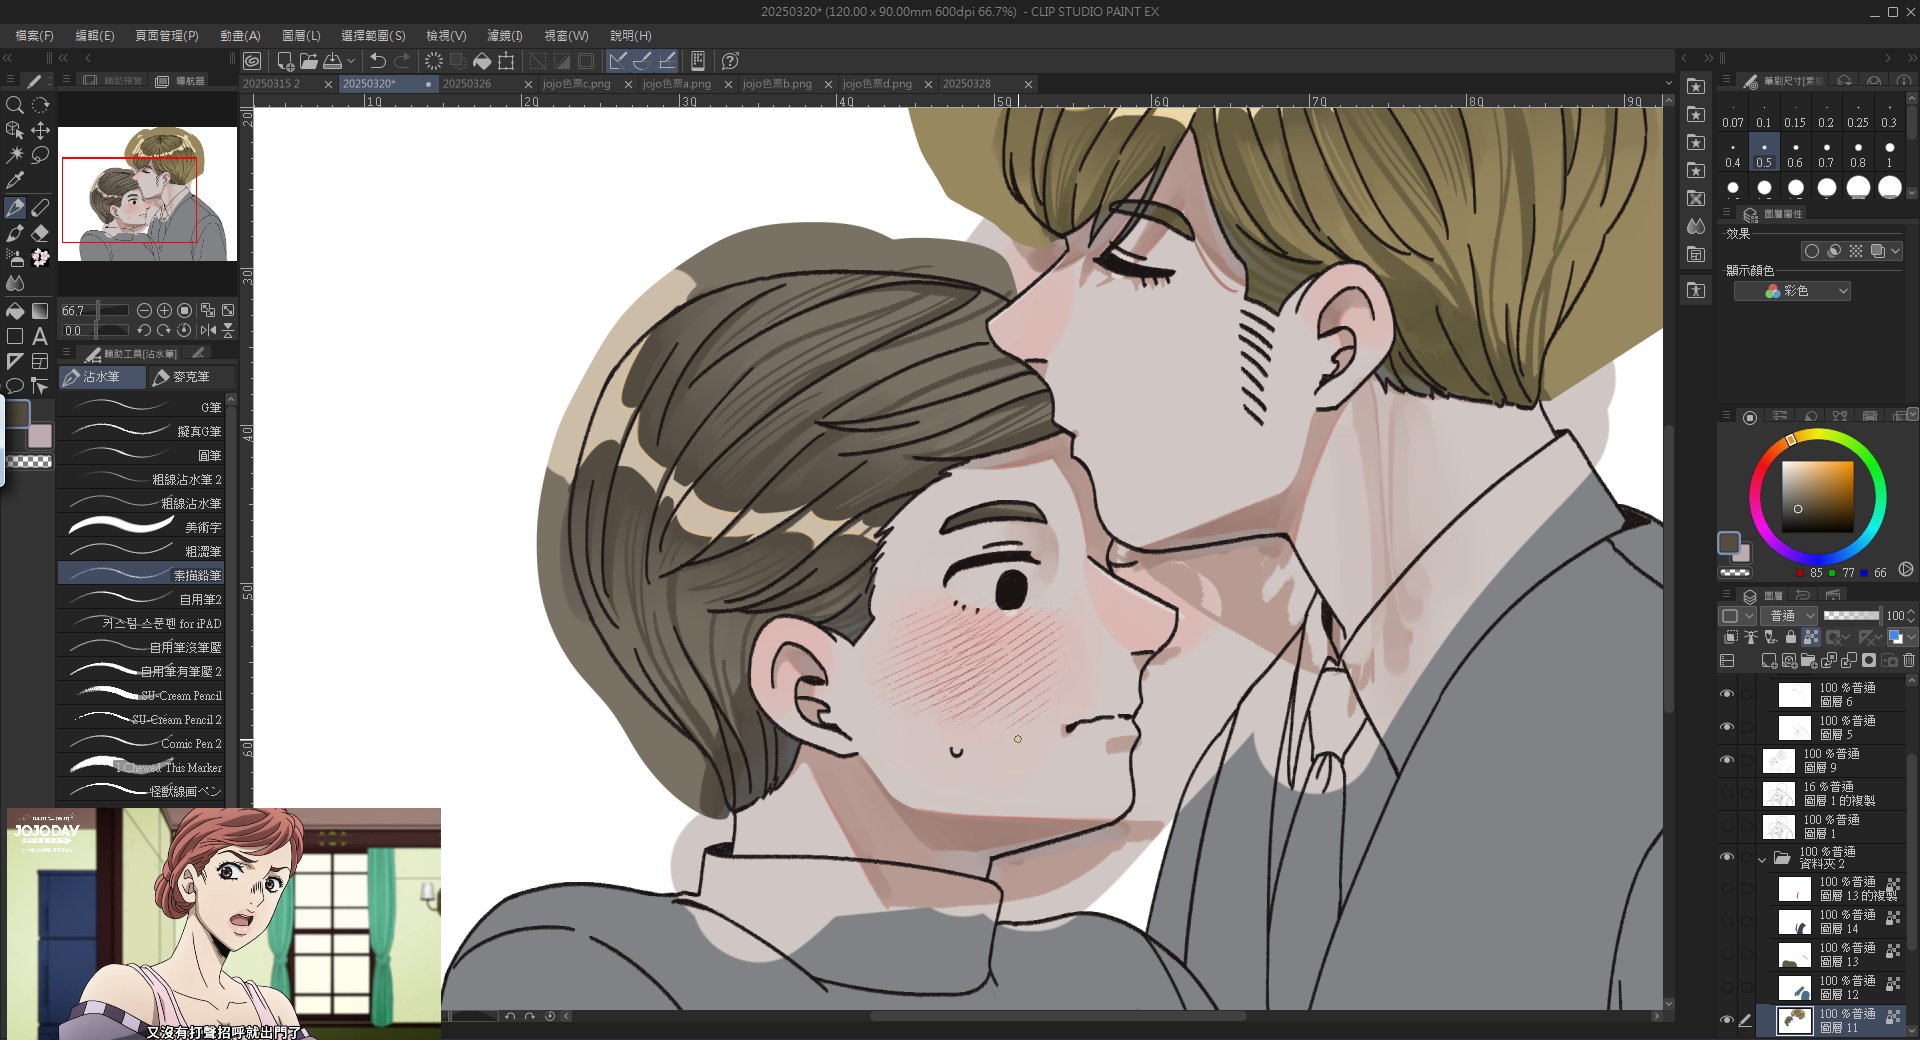Toggle Snap to Ruler in toolbar
Screen dimensions: 1920x1040
pos(618,61)
